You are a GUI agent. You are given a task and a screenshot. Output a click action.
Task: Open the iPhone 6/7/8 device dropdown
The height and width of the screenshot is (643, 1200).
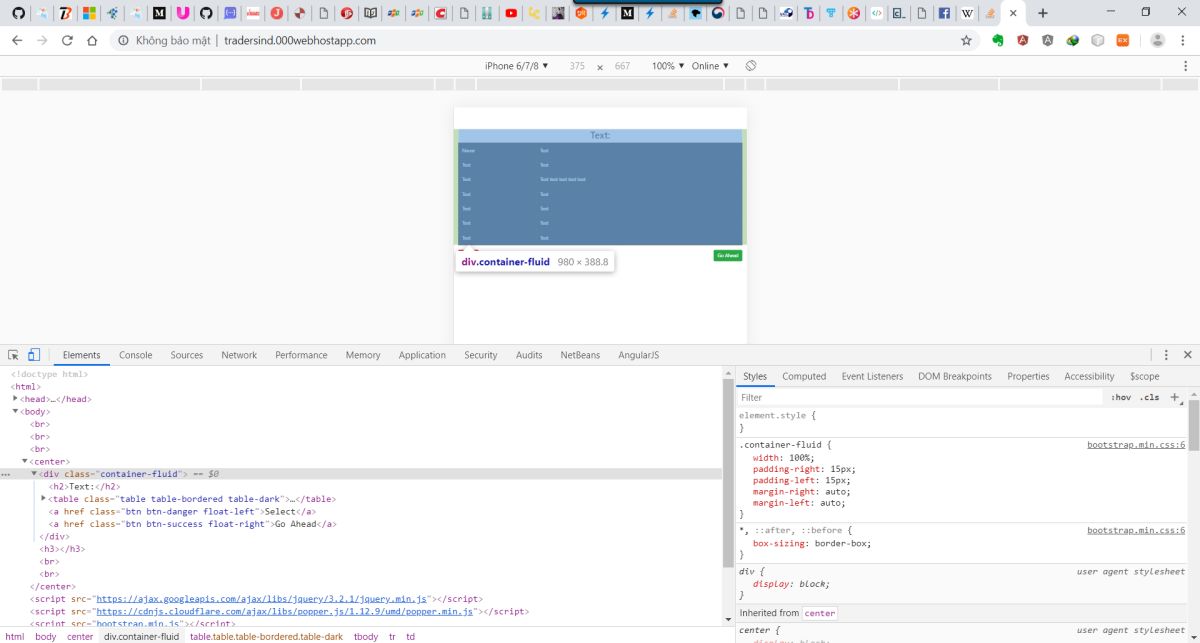(517, 66)
